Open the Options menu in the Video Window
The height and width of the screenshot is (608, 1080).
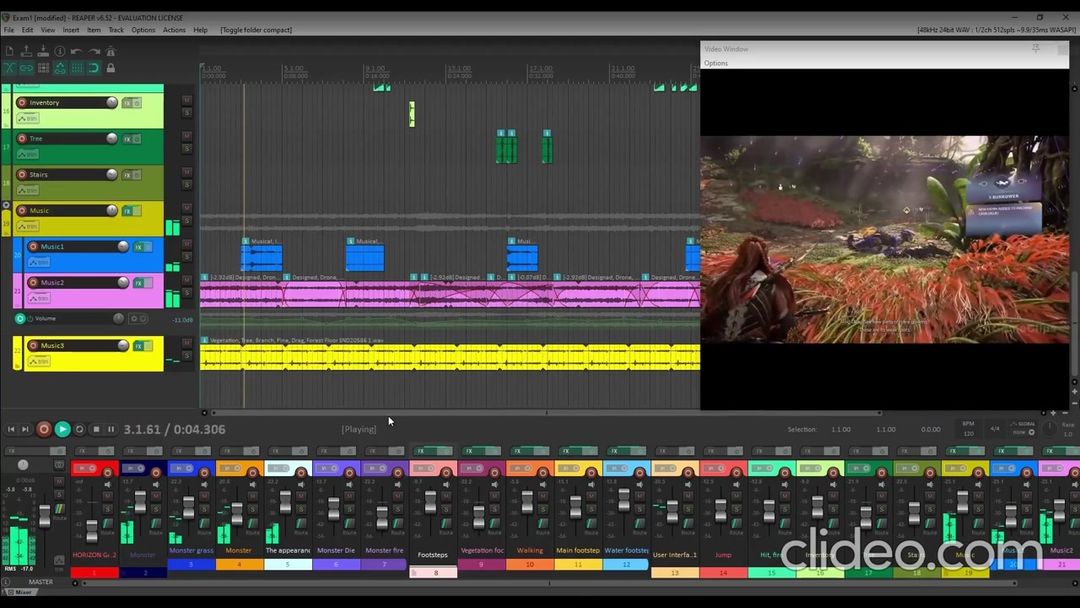(x=716, y=63)
